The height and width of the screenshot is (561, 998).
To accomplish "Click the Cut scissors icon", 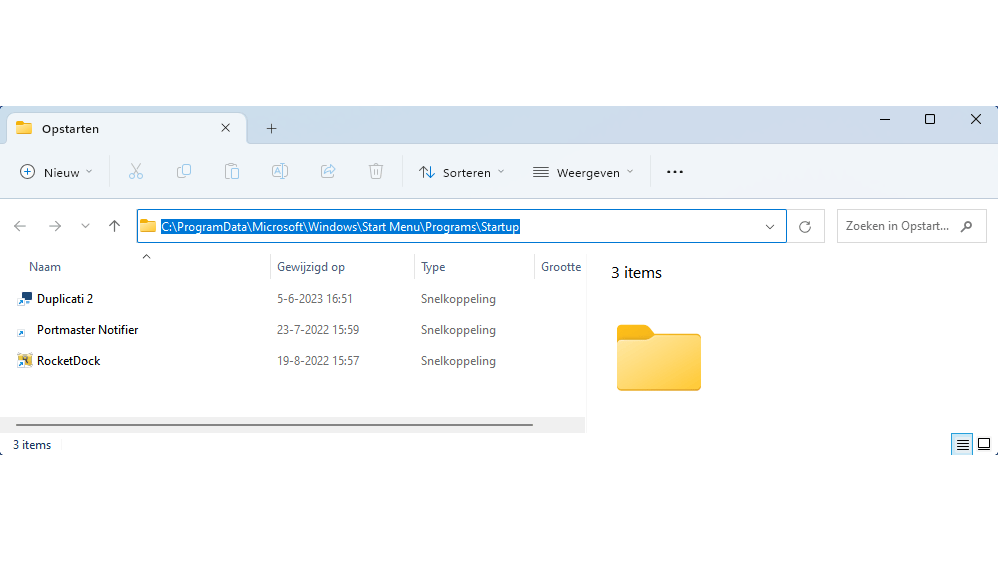I will (x=136, y=172).
